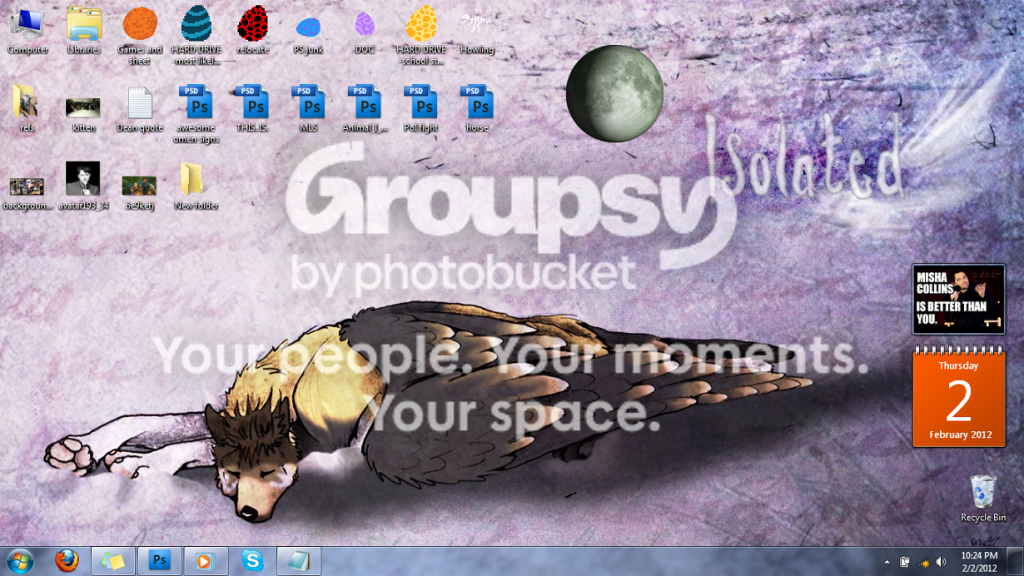This screenshot has height=576, width=1024.
Task: Click the Misha Collins slideshow gadget
Action: tap(958, 299)
